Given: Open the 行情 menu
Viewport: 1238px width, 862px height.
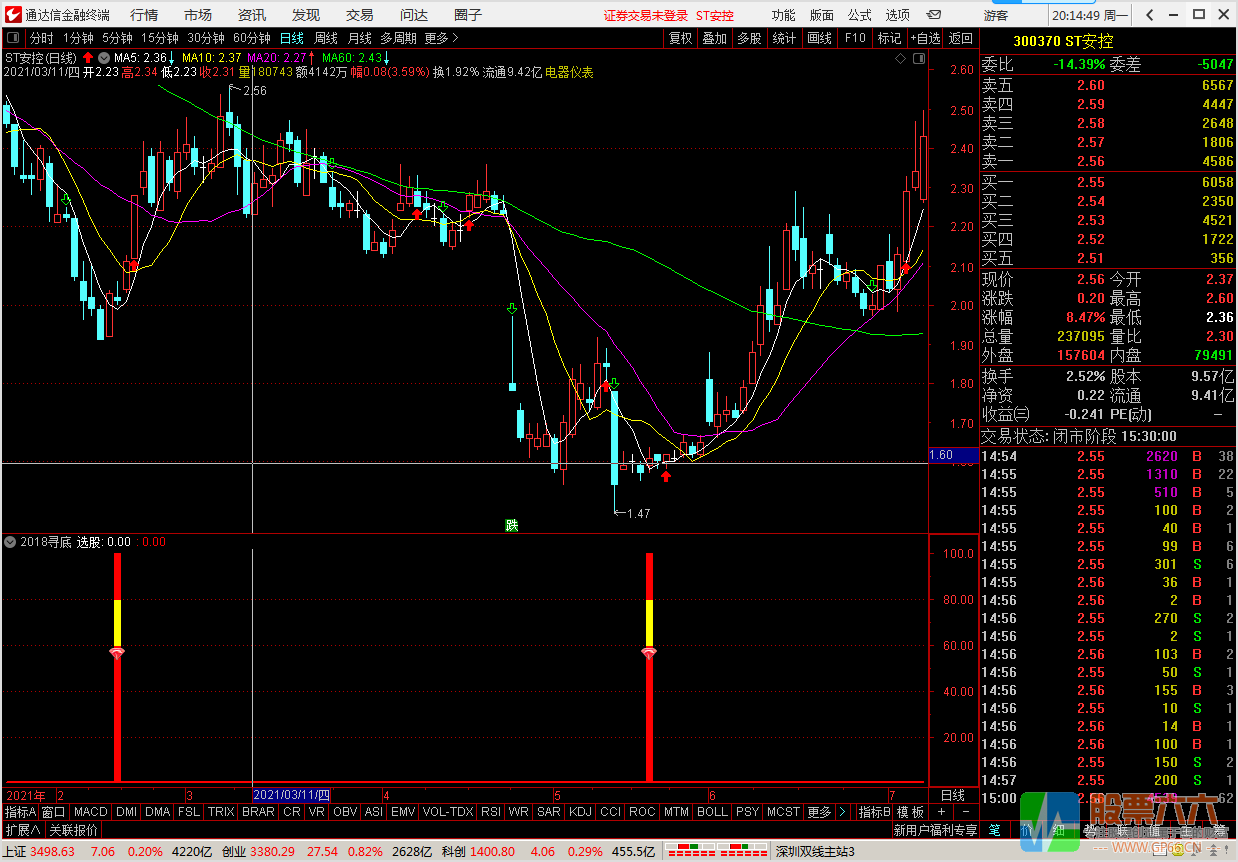Looking at the screenshot, I should tap(144, 15).
